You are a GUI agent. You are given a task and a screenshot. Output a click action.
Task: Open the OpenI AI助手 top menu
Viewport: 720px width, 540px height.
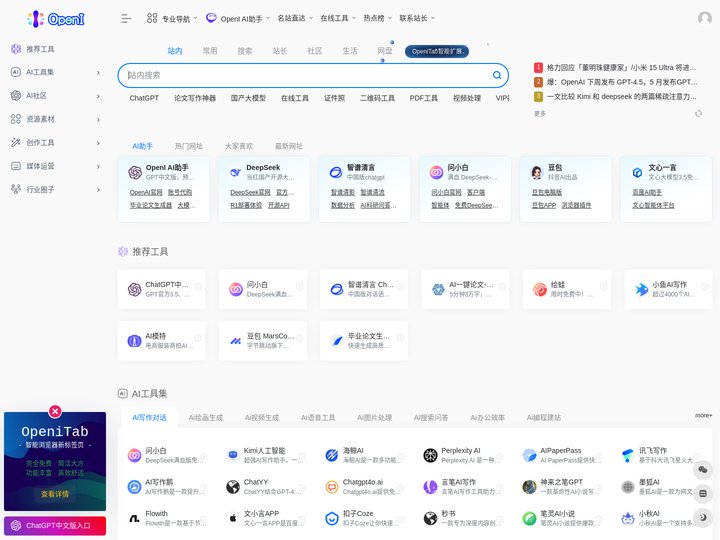click(237, 18)
